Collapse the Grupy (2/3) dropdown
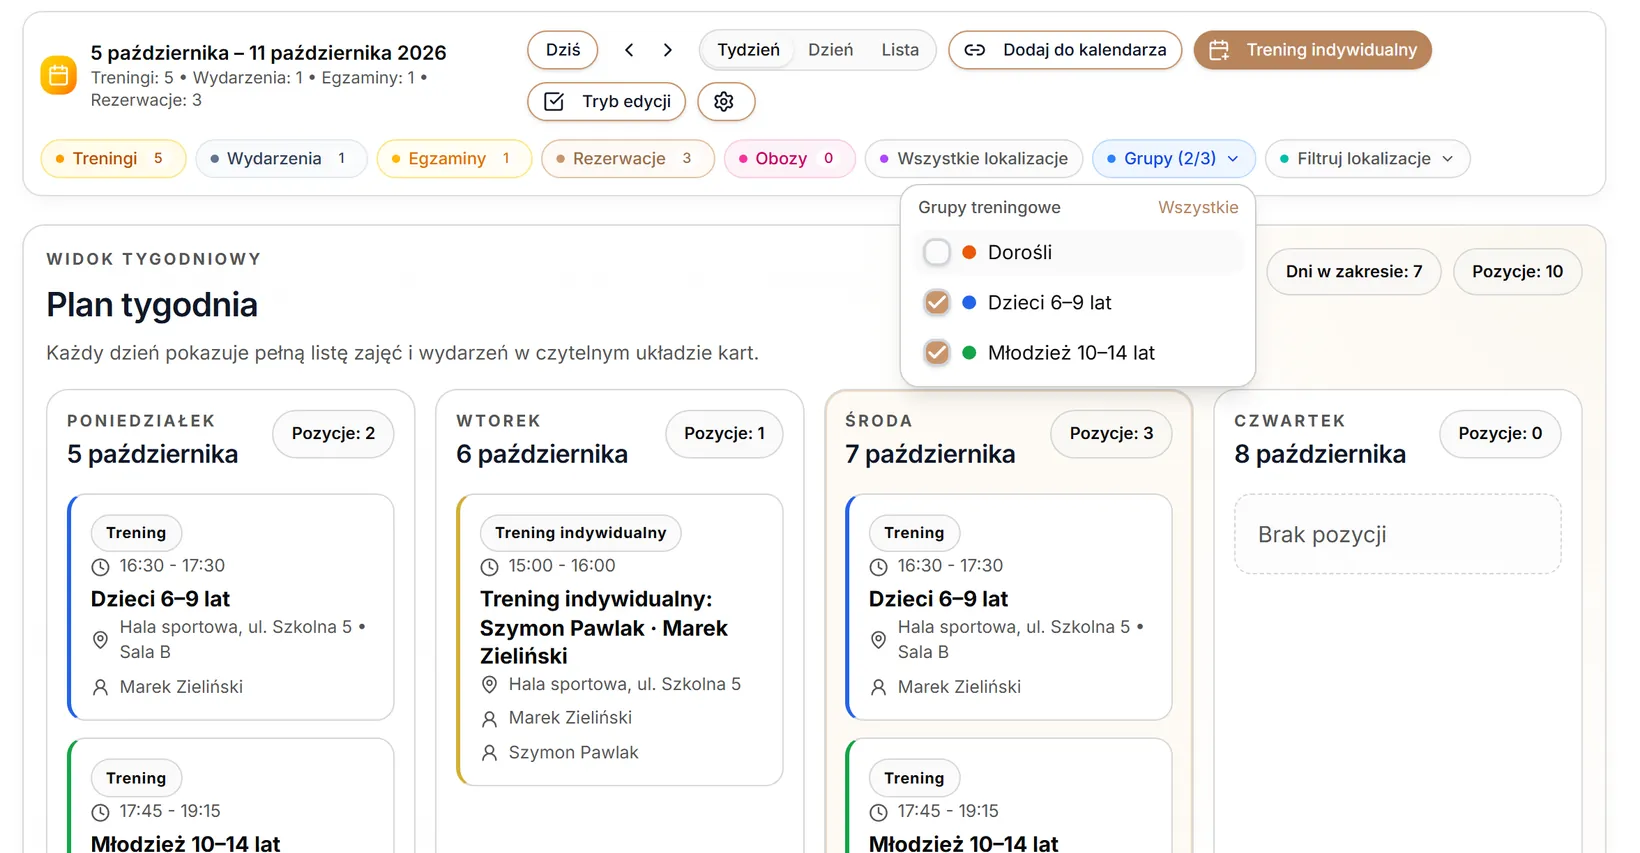1640x853 pixels. (1174, 158)
